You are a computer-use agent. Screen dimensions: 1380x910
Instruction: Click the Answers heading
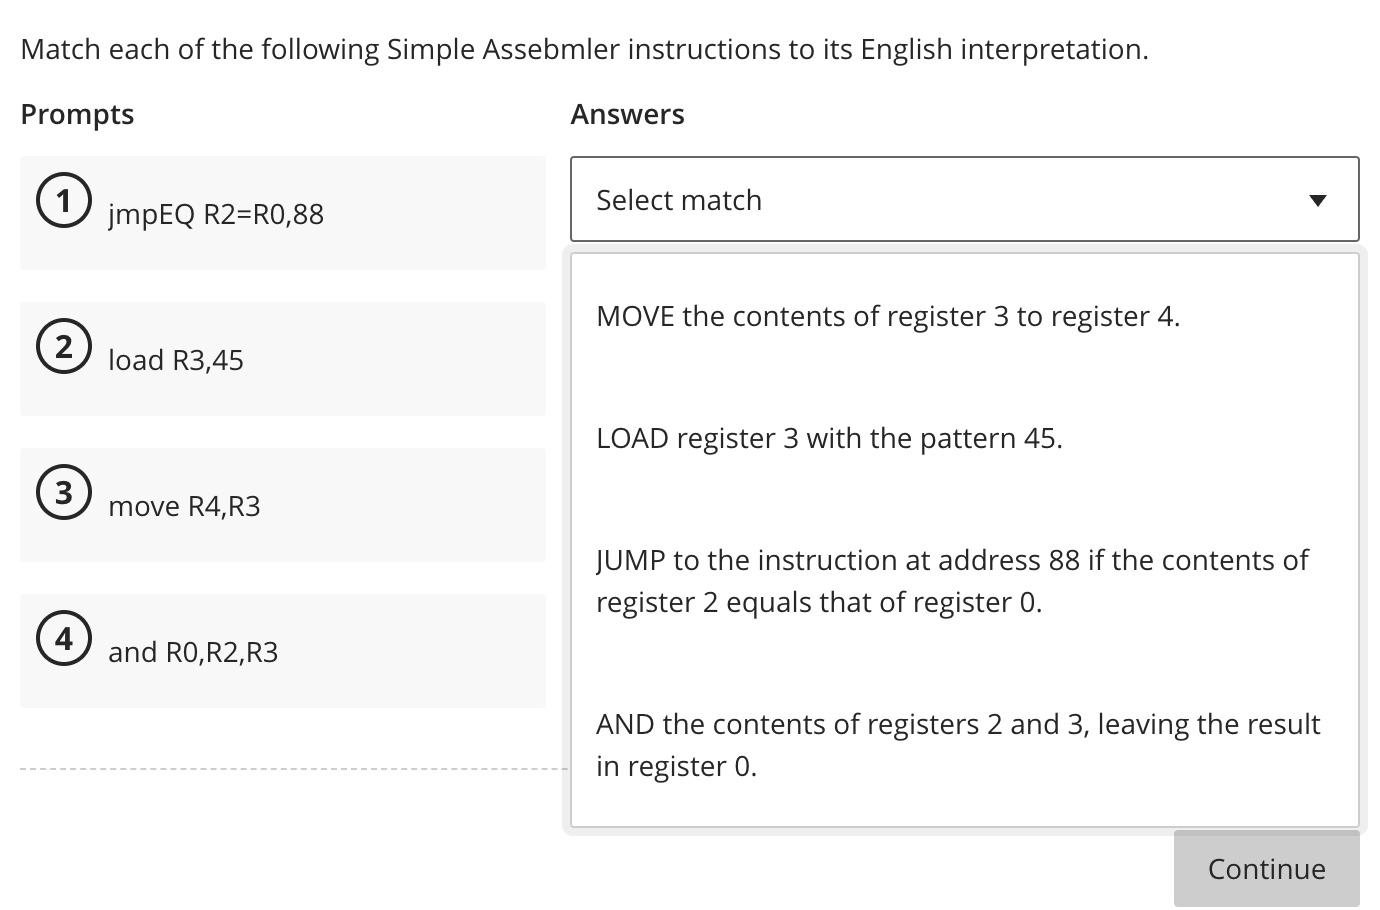tap(627, 114)
